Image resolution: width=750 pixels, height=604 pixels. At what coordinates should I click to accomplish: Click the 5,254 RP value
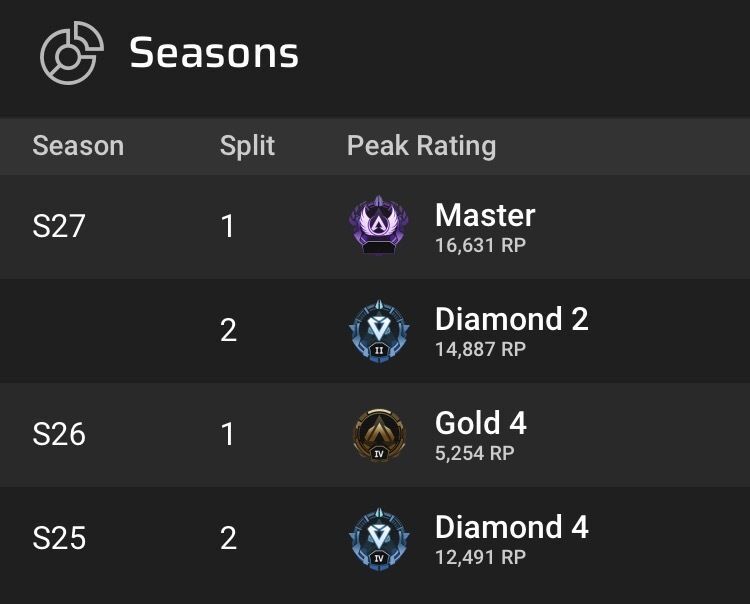point(474,453)
